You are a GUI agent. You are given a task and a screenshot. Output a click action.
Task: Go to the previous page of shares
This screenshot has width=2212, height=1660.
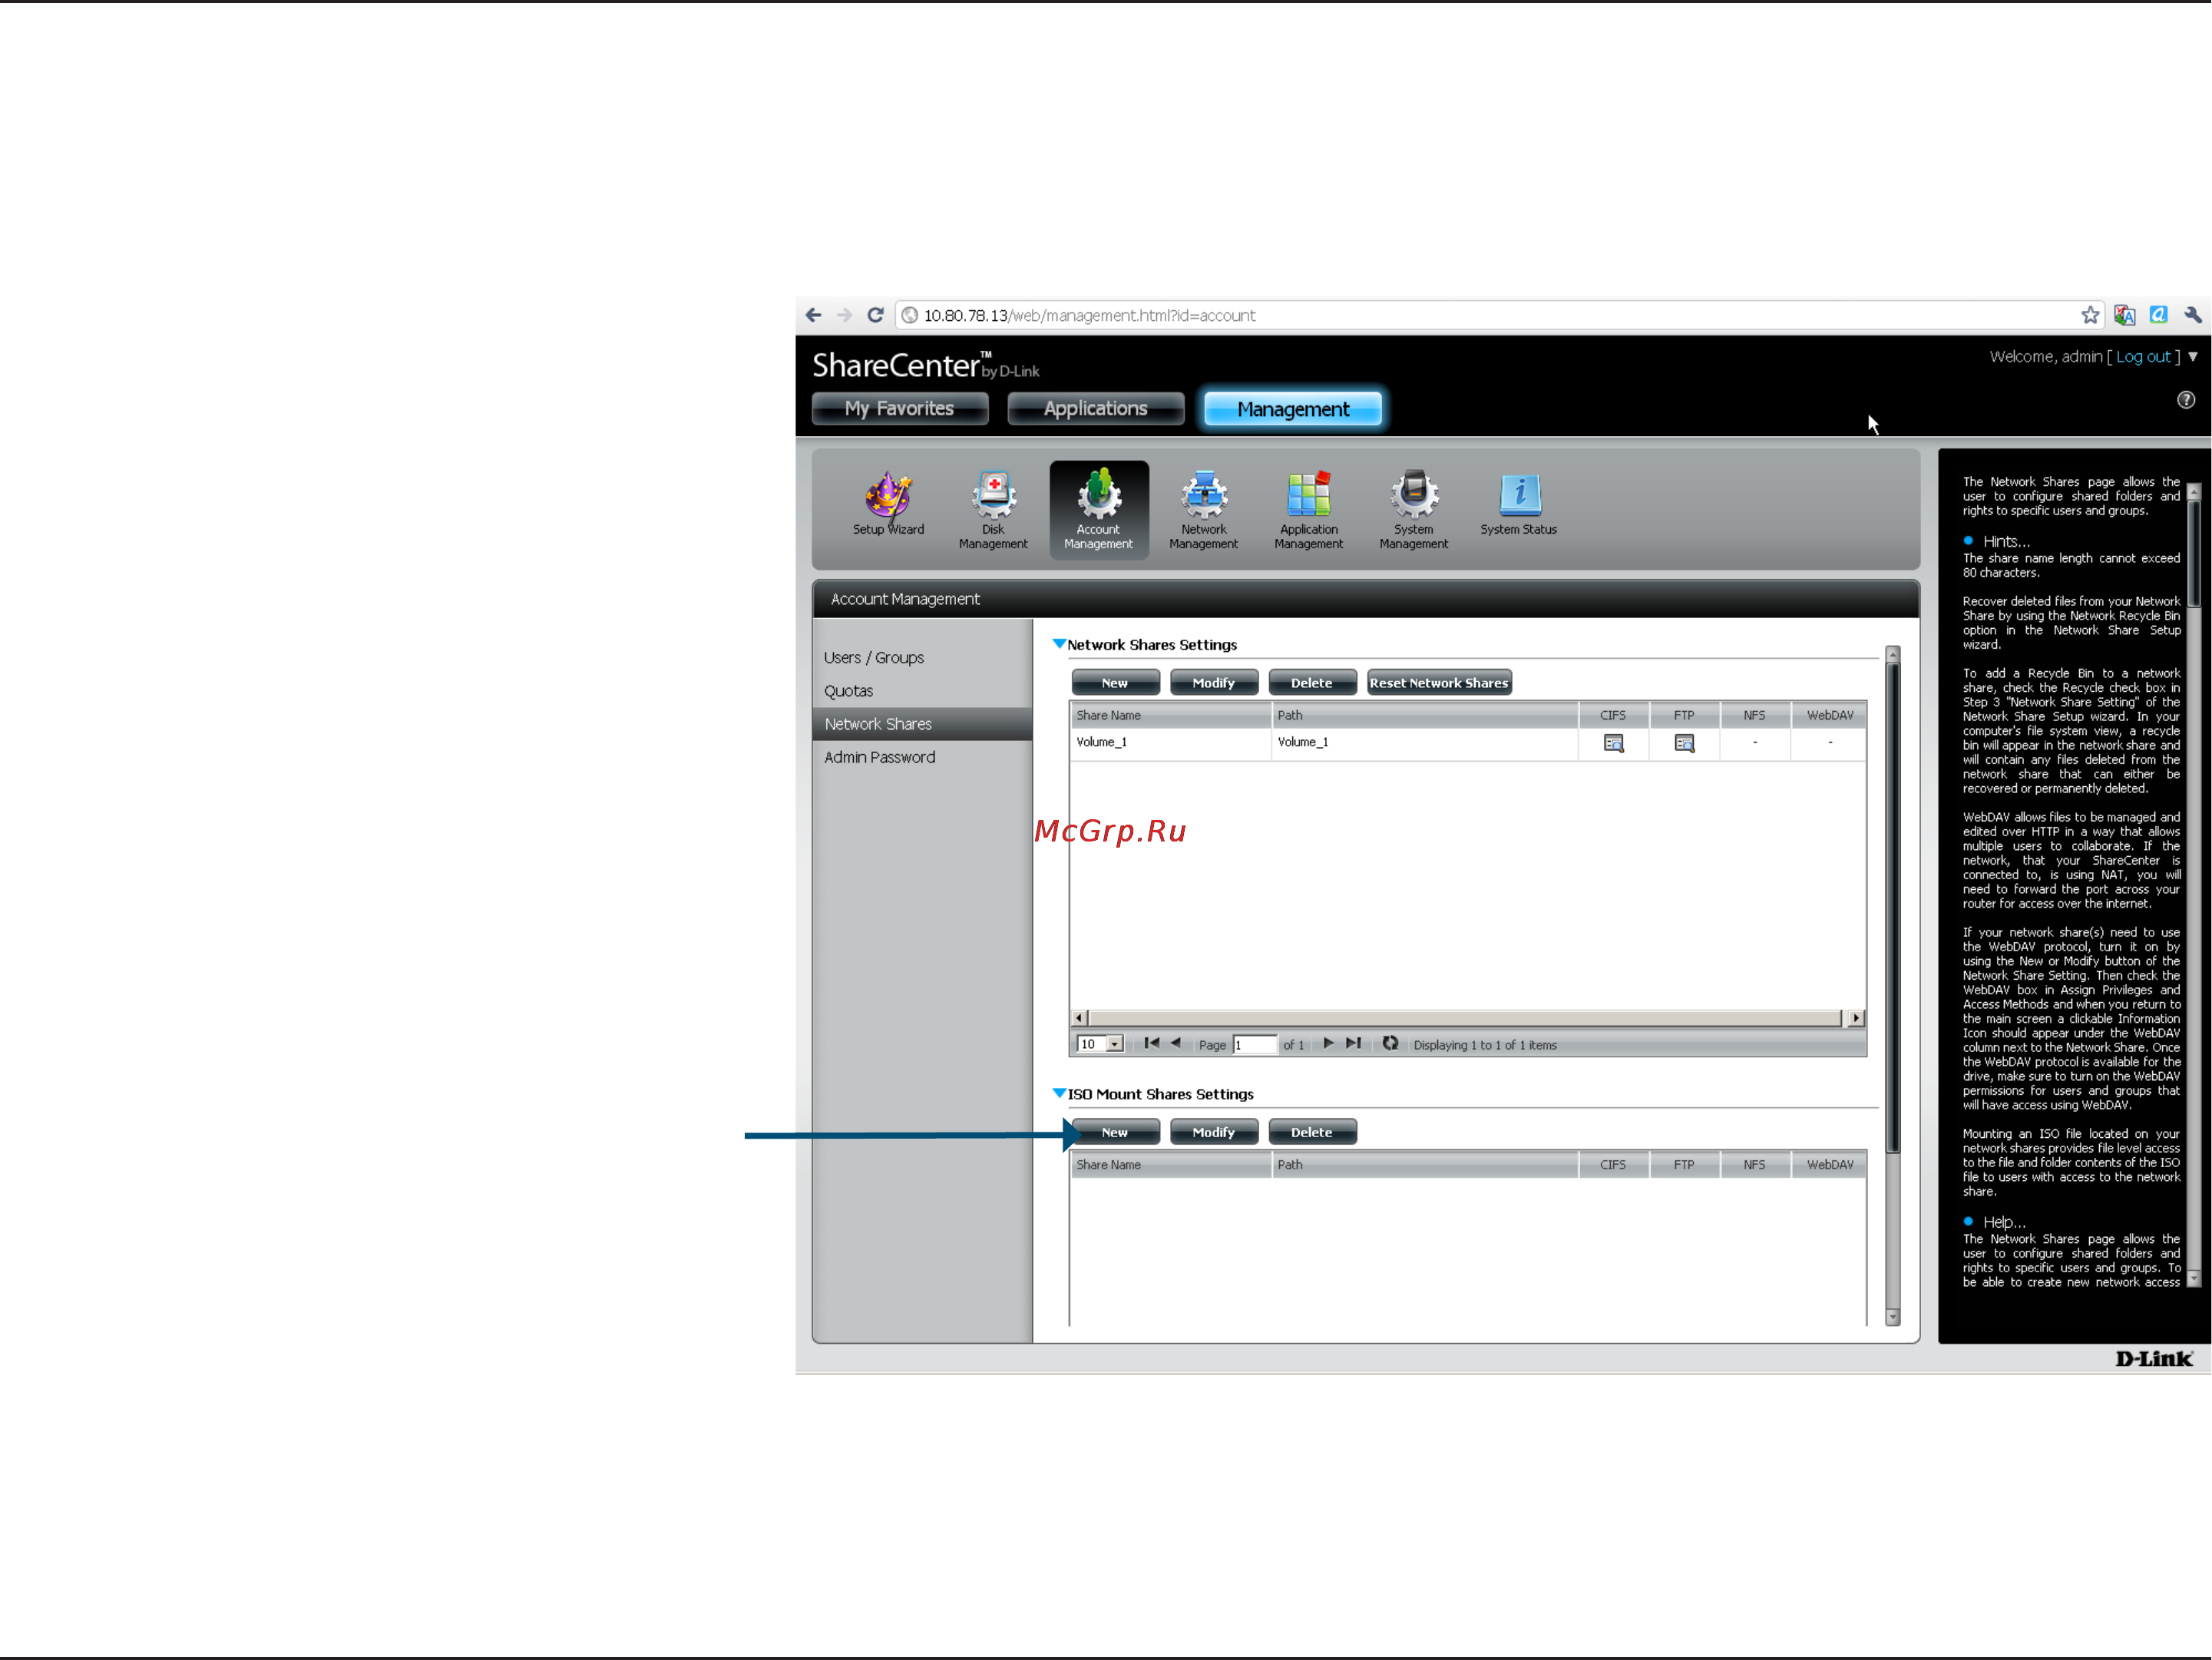1176,1043
